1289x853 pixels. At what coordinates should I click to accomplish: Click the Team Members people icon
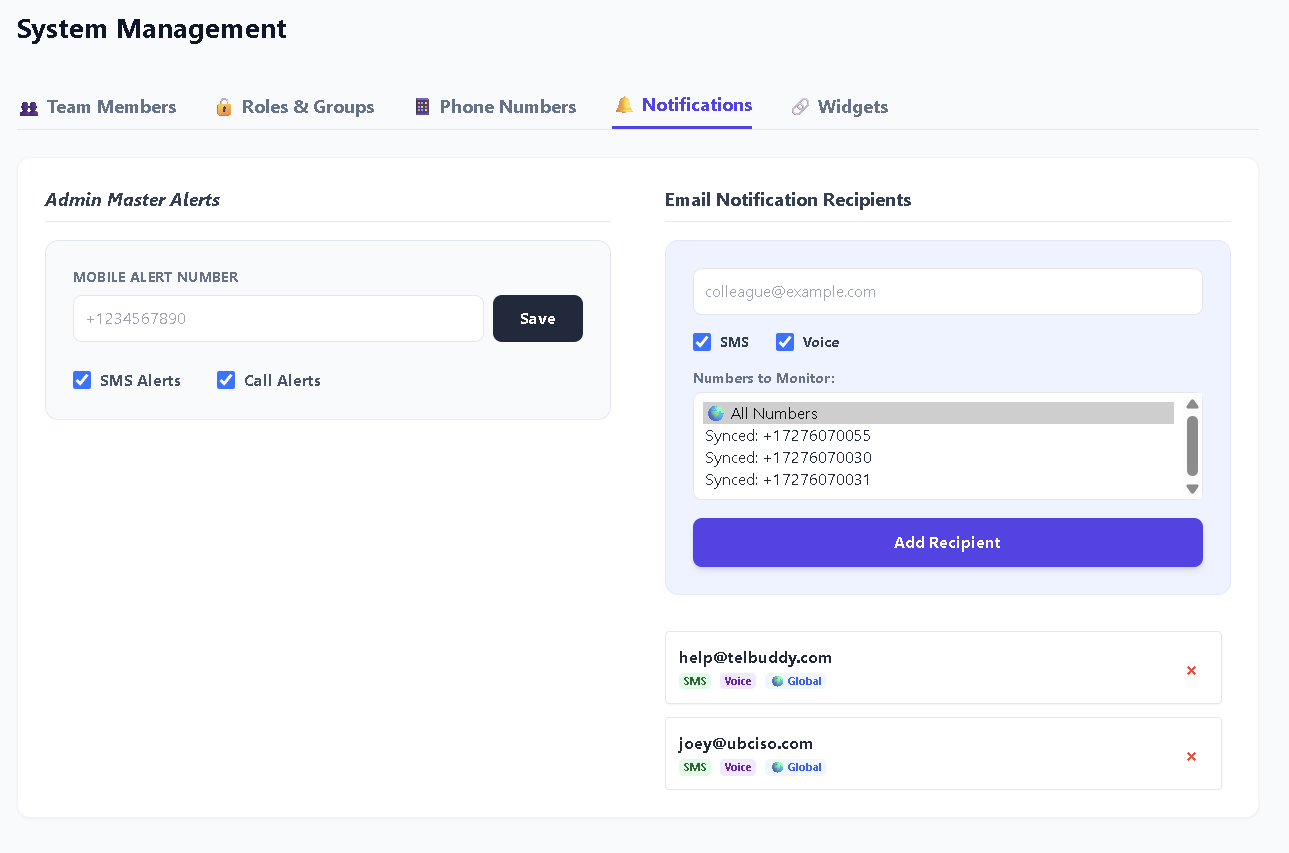(x=29, y=107)
